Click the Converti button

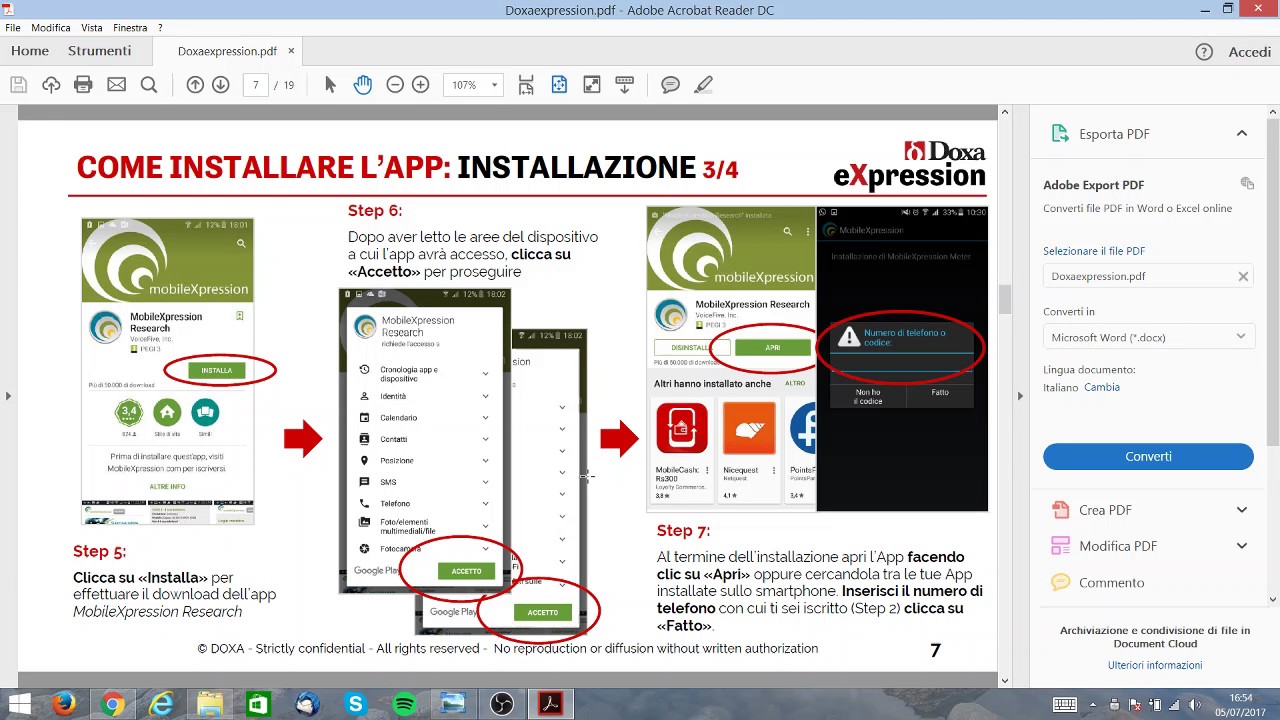(1148, 456)
